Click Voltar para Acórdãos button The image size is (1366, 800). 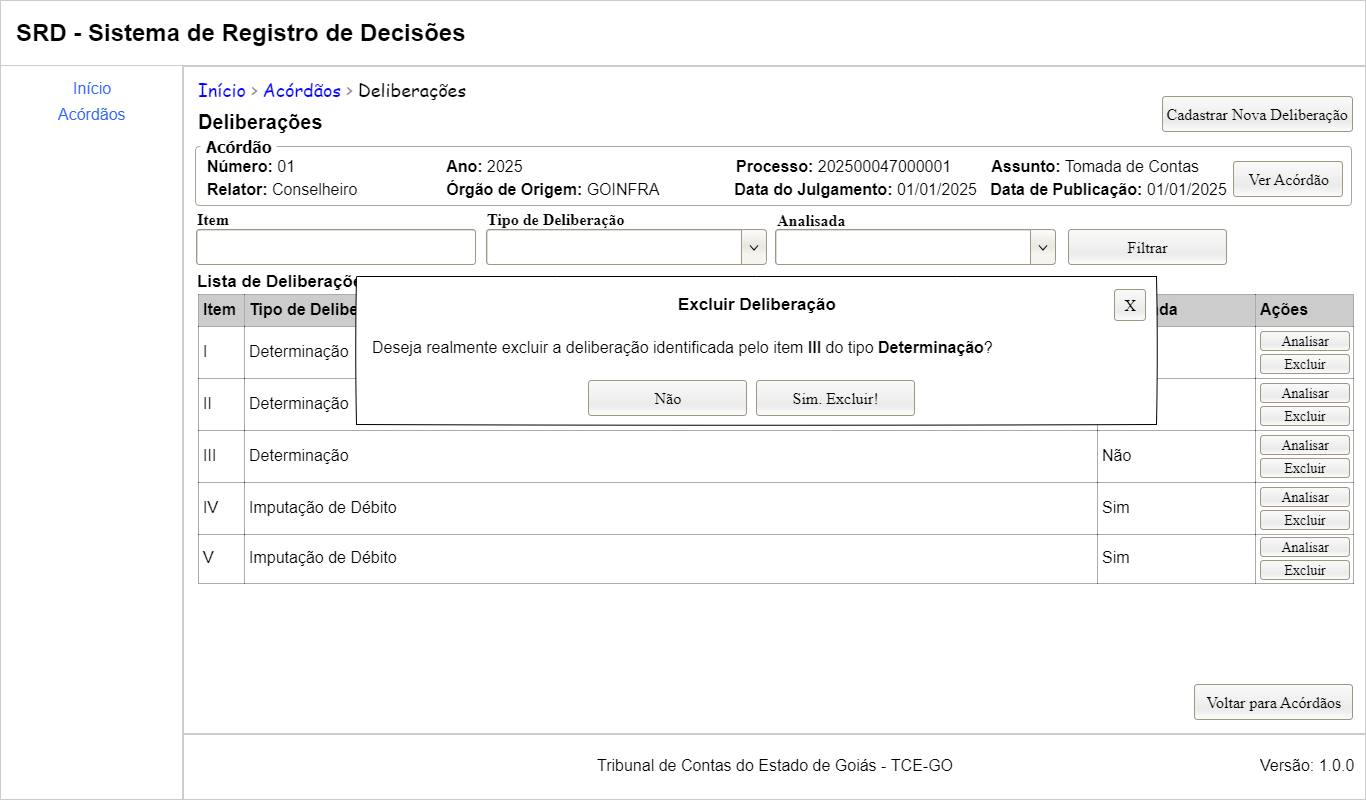[x=1273, y=702]
